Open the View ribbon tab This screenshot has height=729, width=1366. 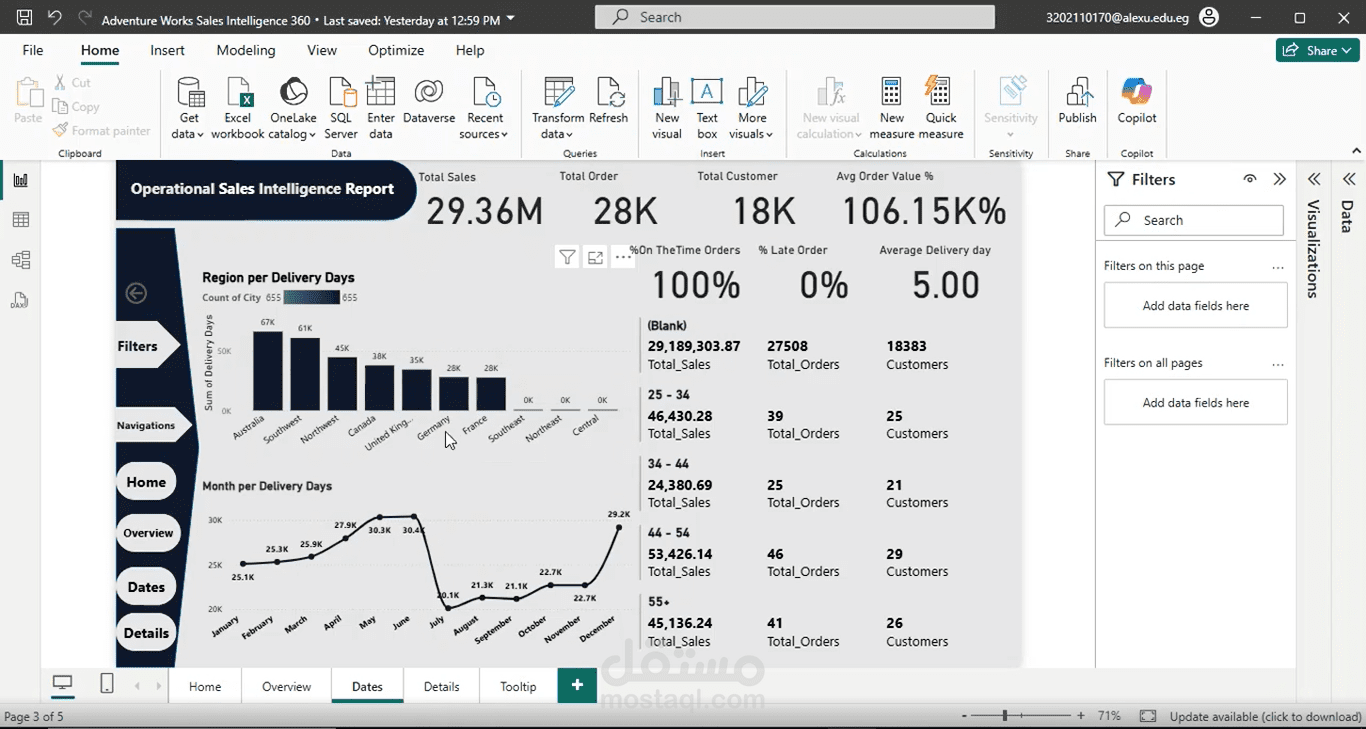point(322,50)
